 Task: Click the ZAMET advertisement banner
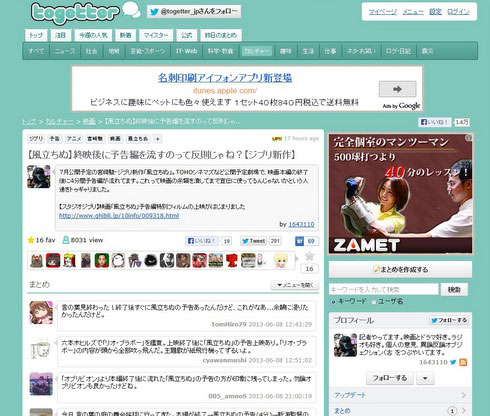tap(400, 194)
